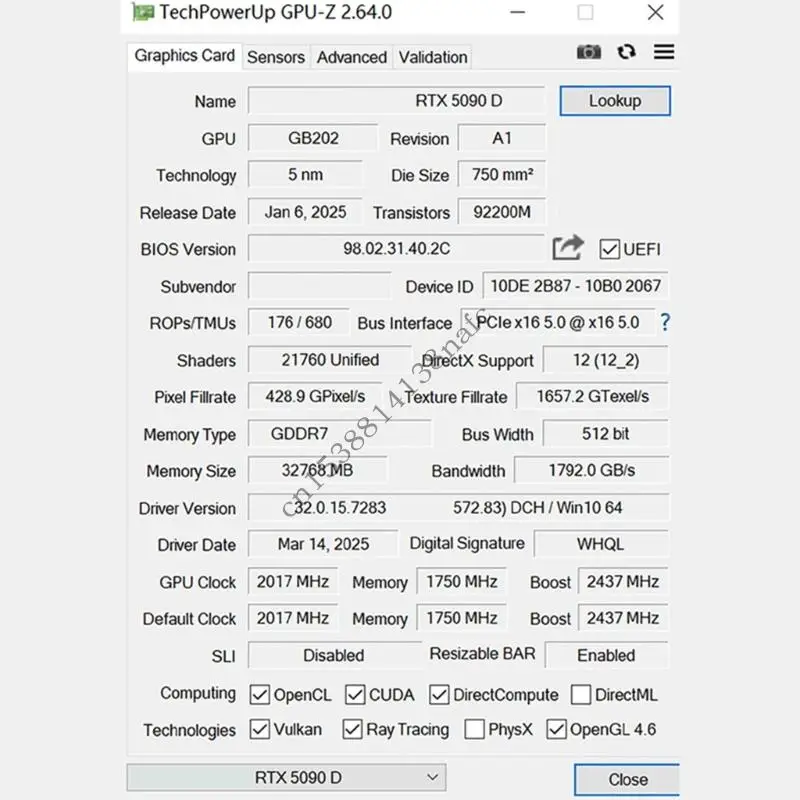
Task: Click the GPU Clock 2017 MHz value
Action: click(293, 581)
